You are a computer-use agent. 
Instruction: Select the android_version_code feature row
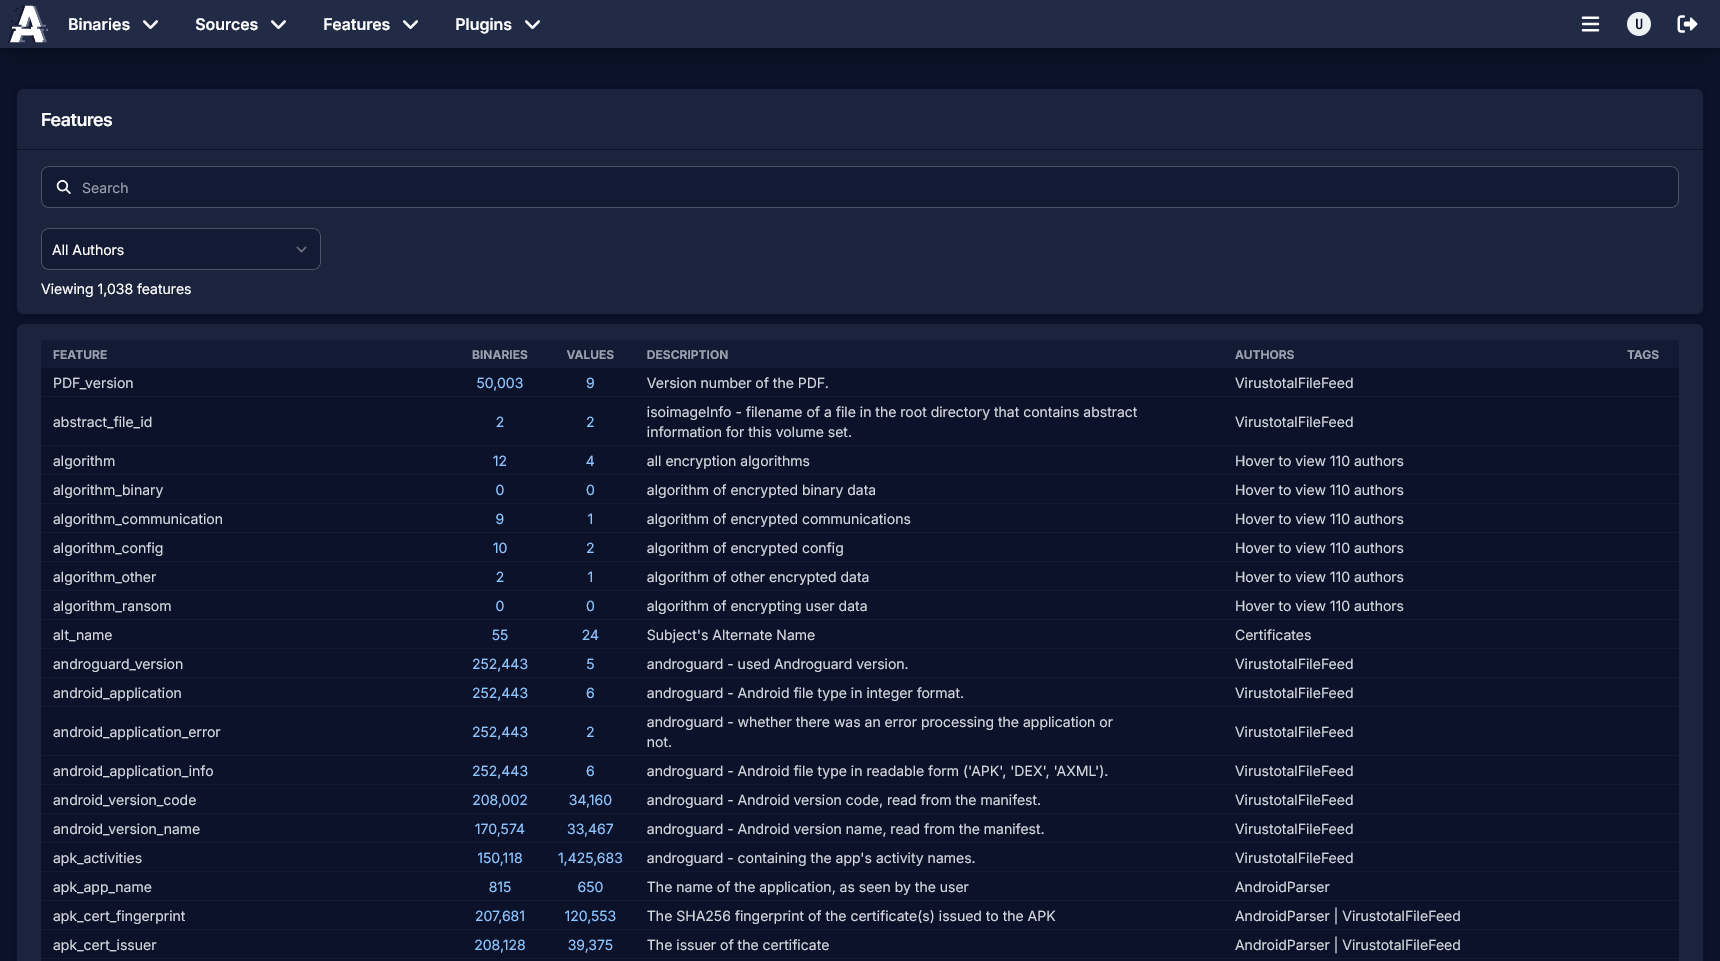124,800
